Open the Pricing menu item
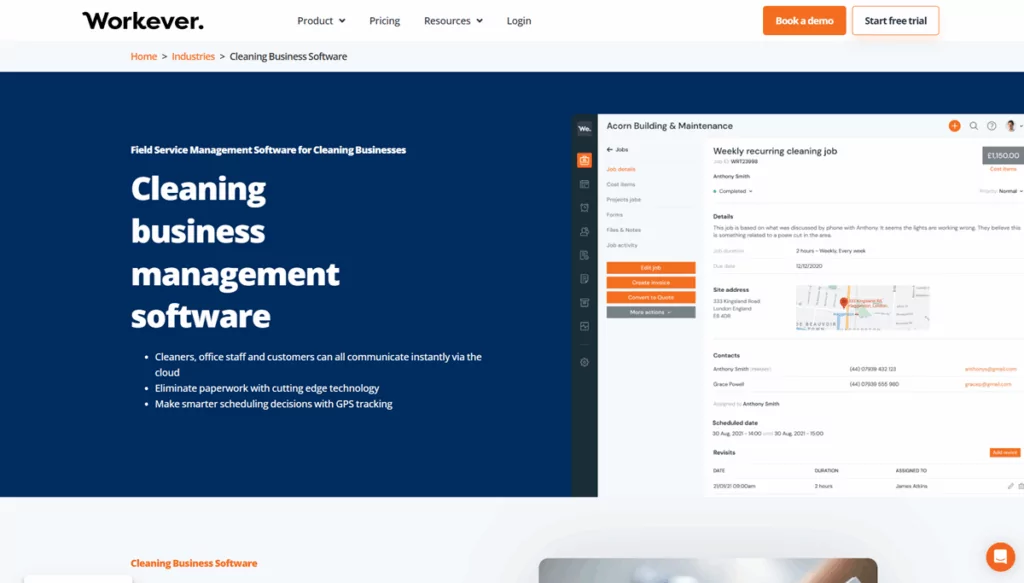The height and width of the screenshot is (583, 1024). 384,20
